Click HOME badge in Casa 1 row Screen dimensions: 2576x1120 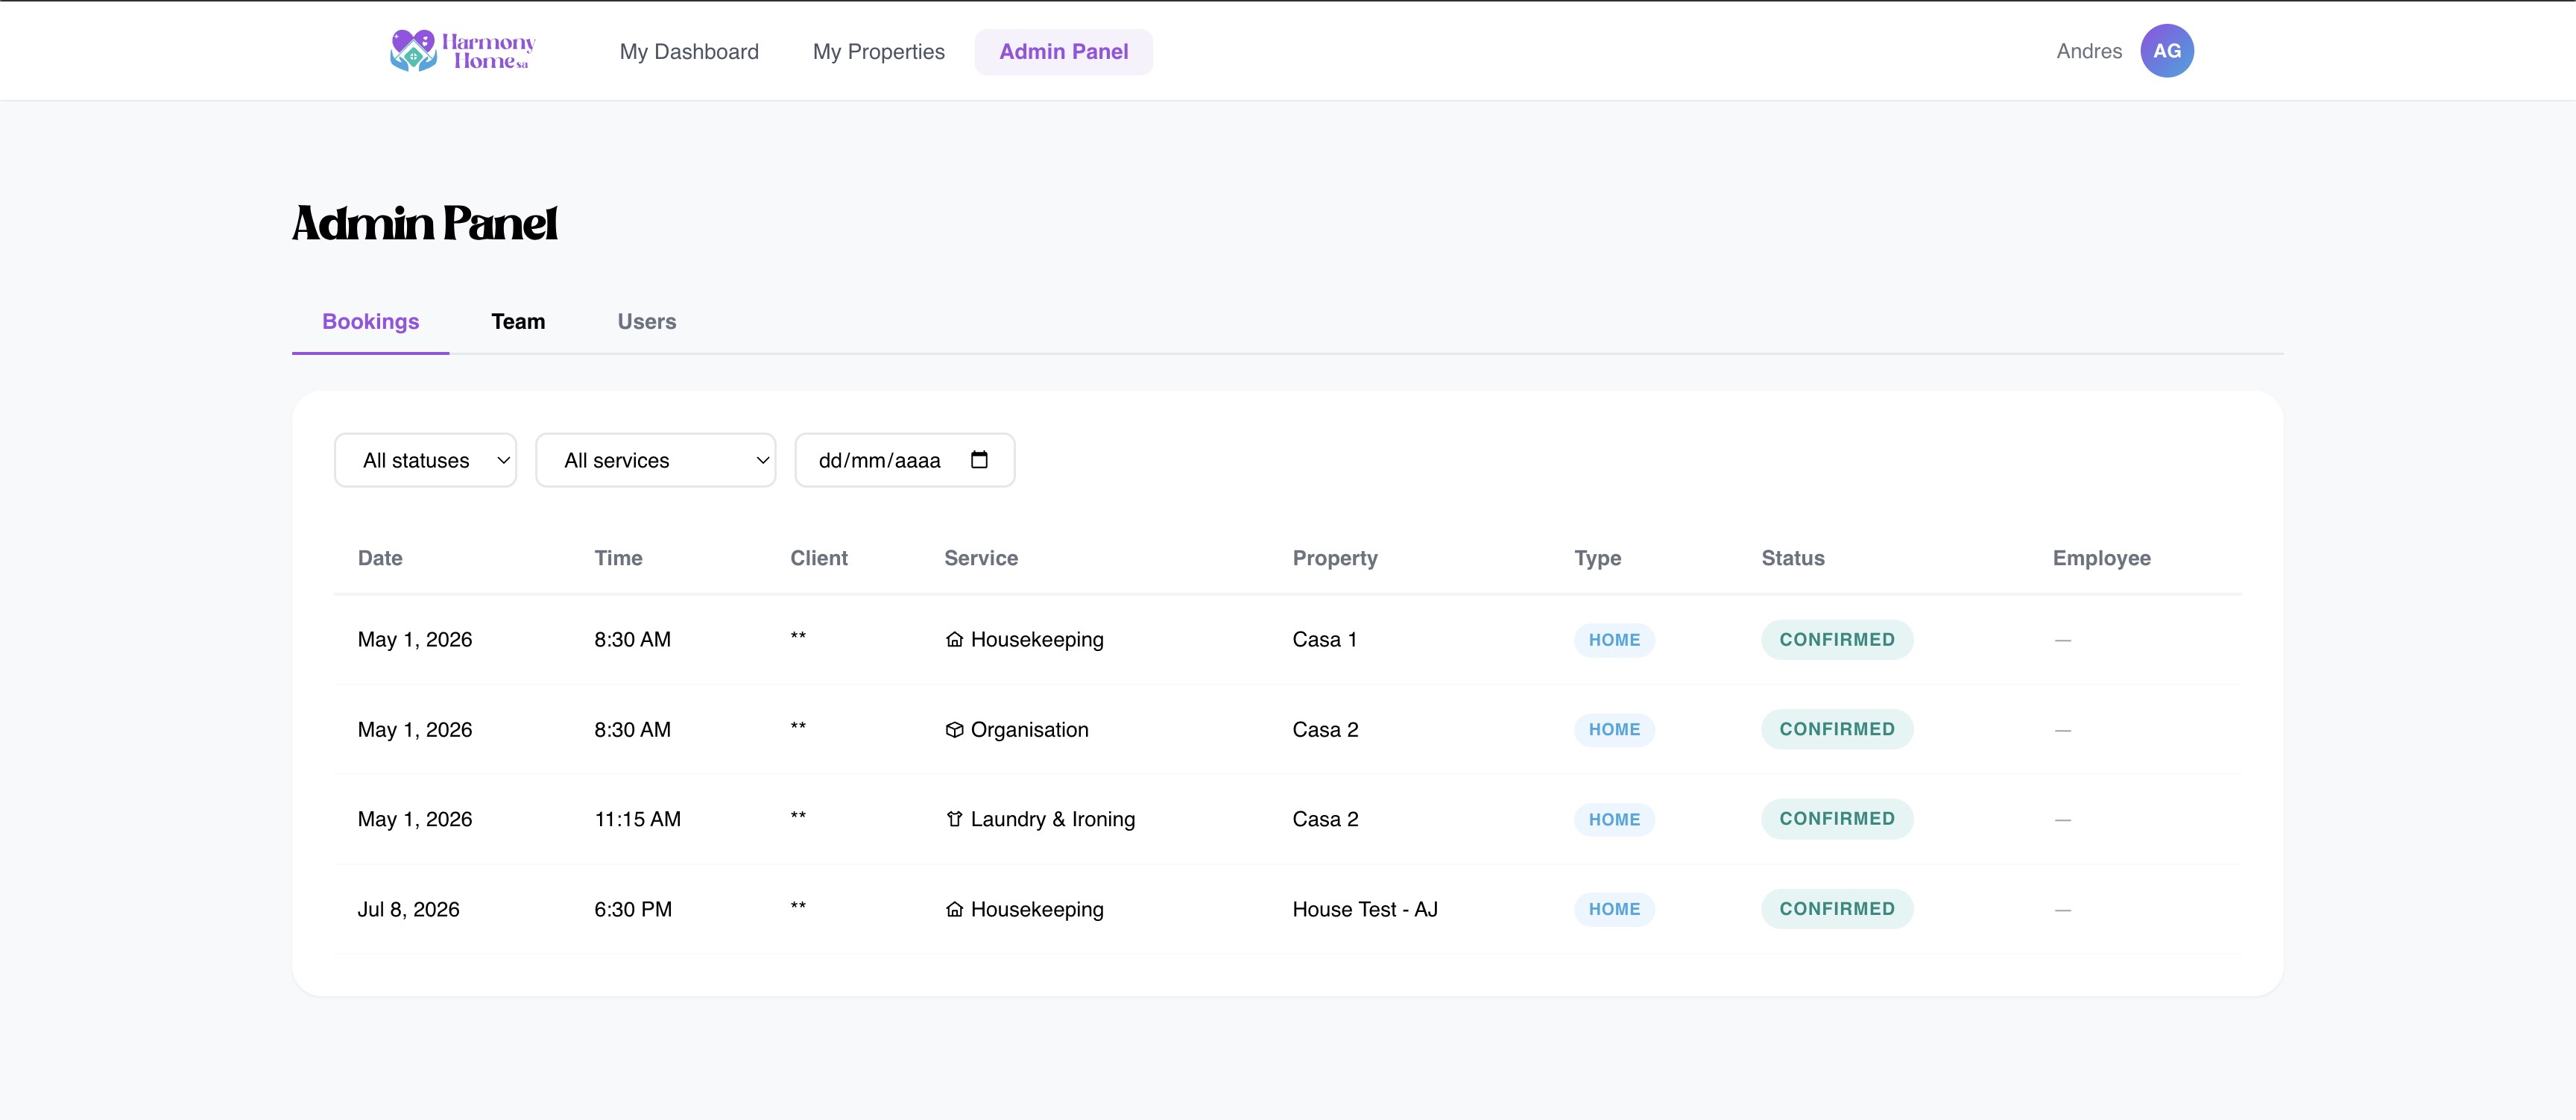tap(1614, 640)
